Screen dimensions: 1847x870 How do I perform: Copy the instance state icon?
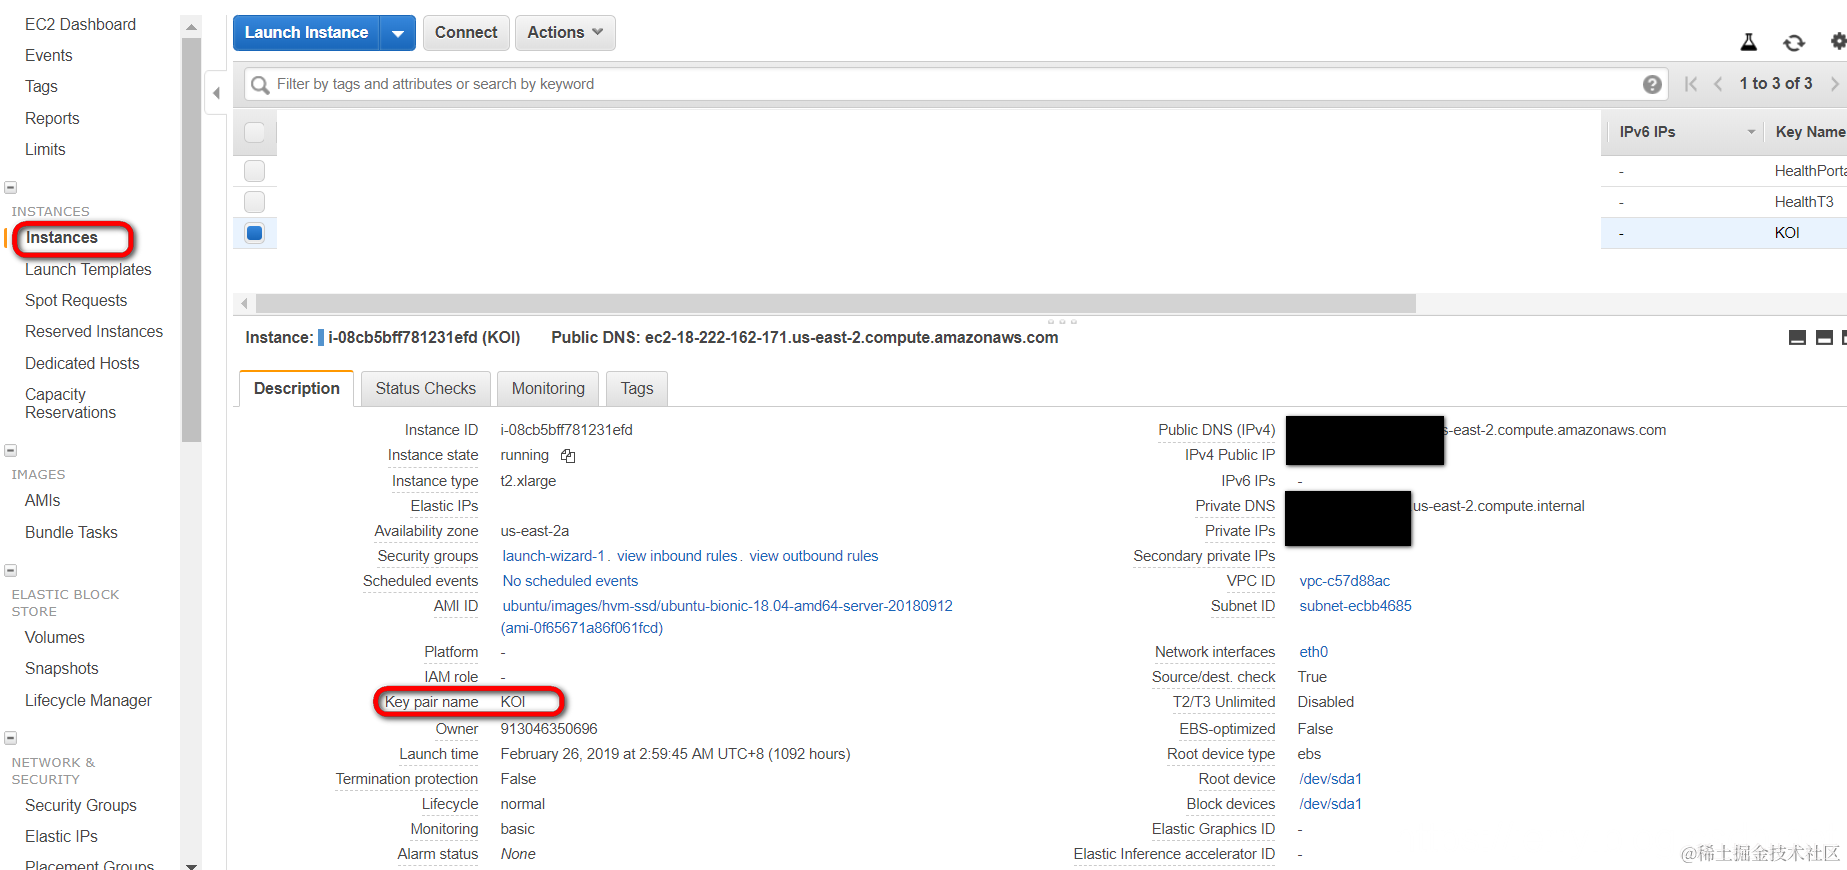click(x=568, y=456)
